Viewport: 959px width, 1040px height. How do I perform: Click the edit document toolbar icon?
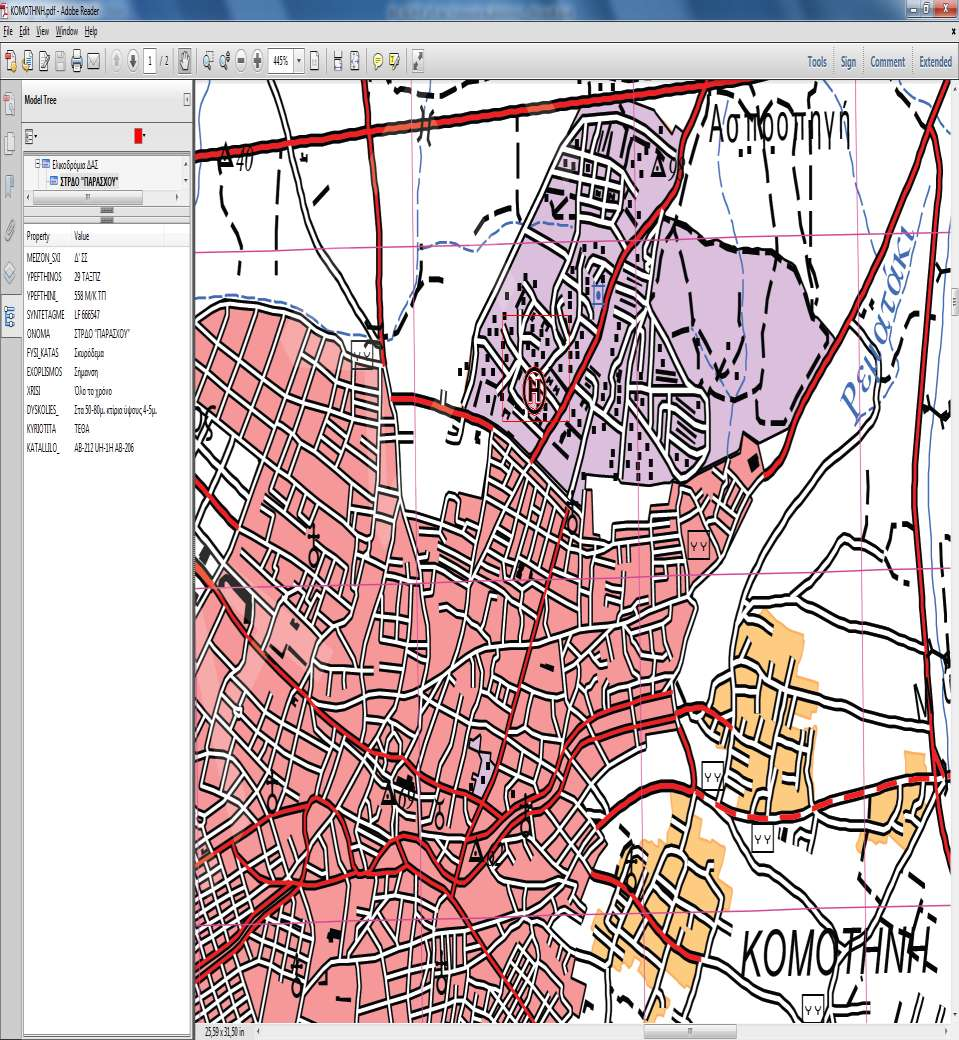pyautogui.click(x=44, y=62)
